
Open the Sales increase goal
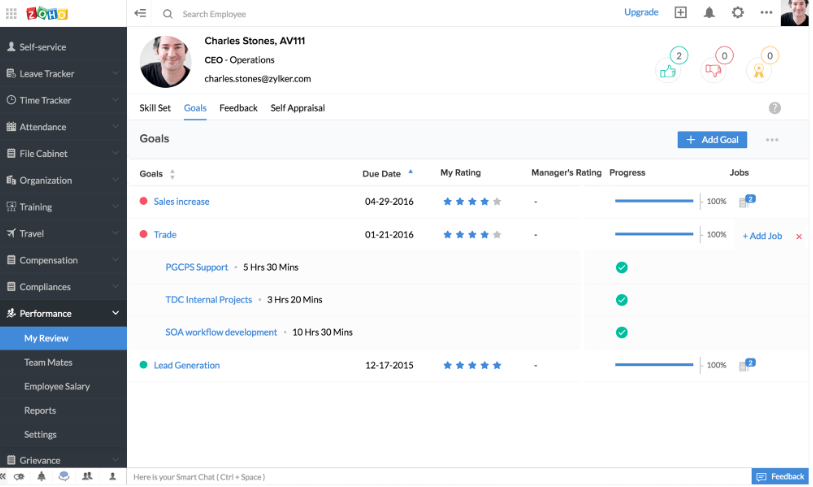(181, 201)
